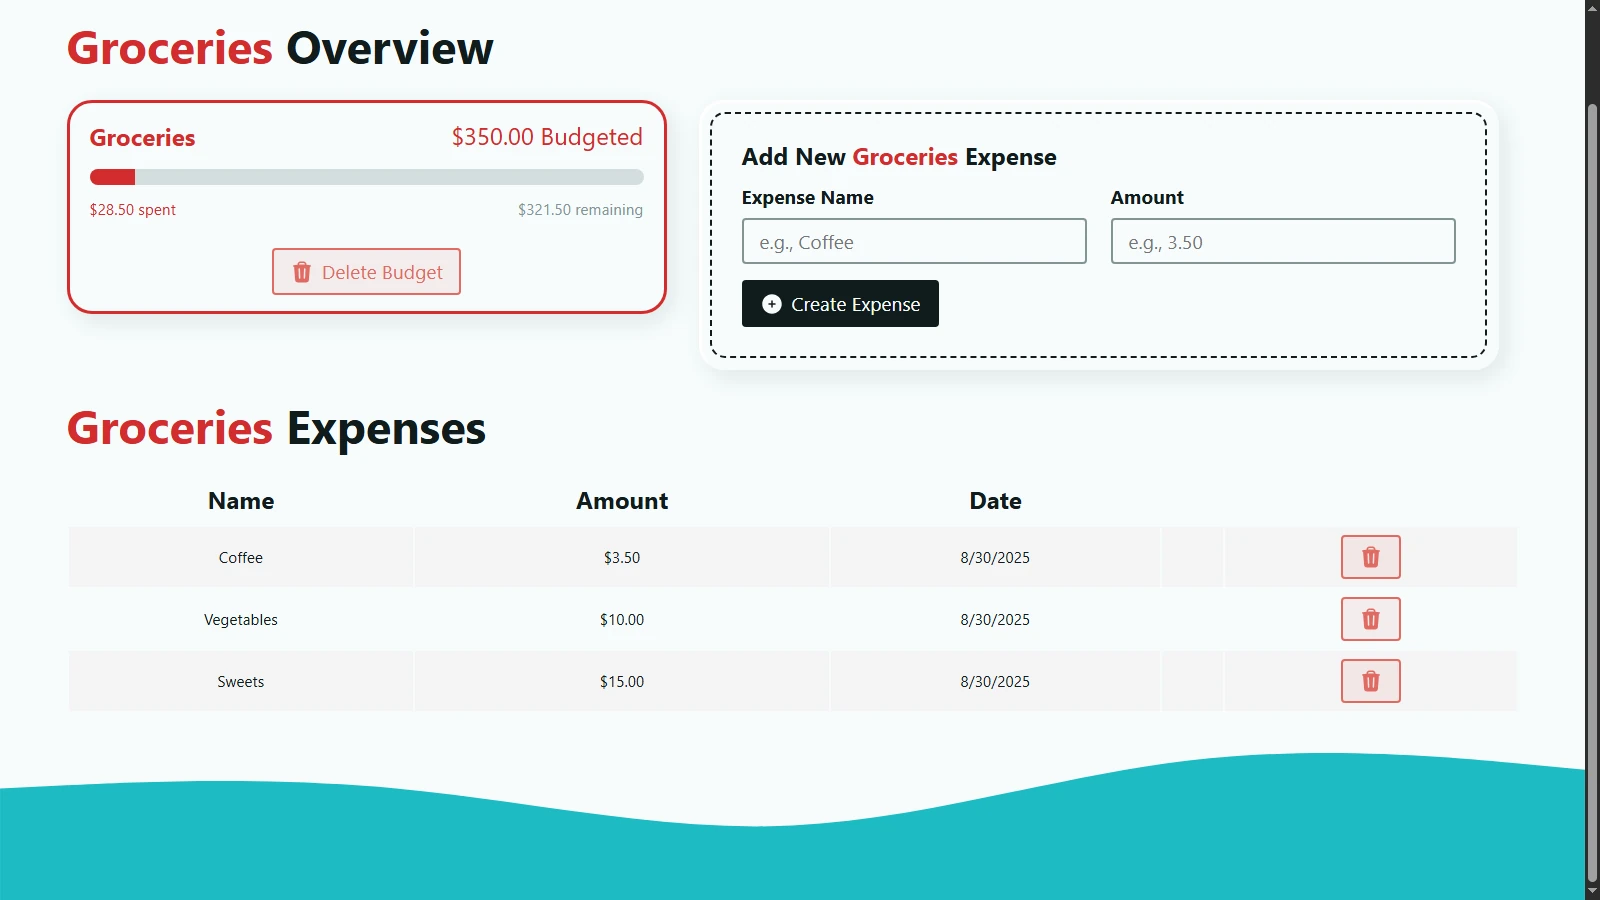This screenshot has width=1600, height=900.
Task: Delete the Coffee expense using its trash icon
Action: point(1370,557)
